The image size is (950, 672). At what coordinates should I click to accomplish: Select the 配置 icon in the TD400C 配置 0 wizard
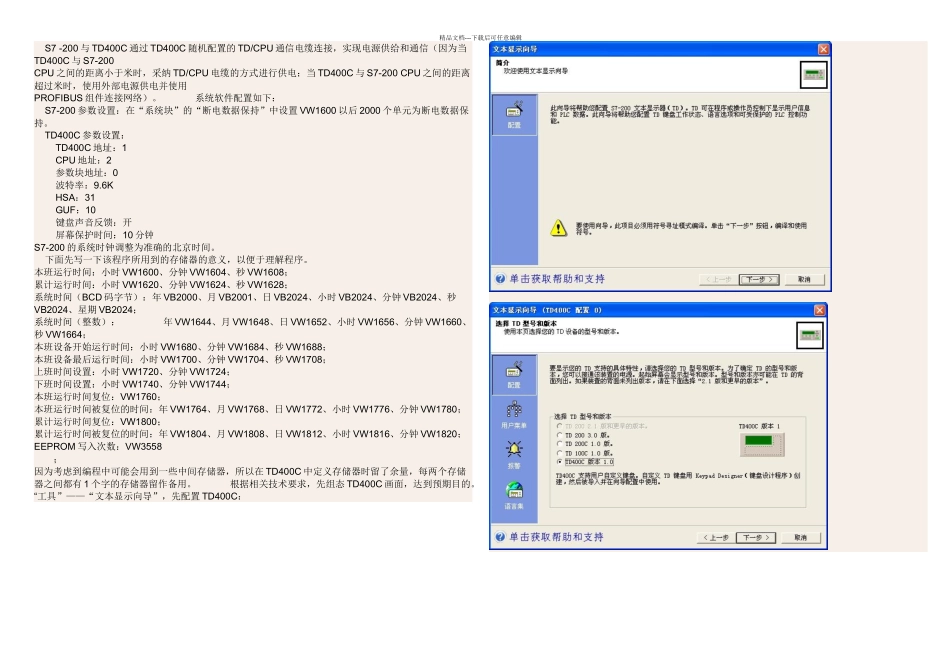tap(514, 374)
